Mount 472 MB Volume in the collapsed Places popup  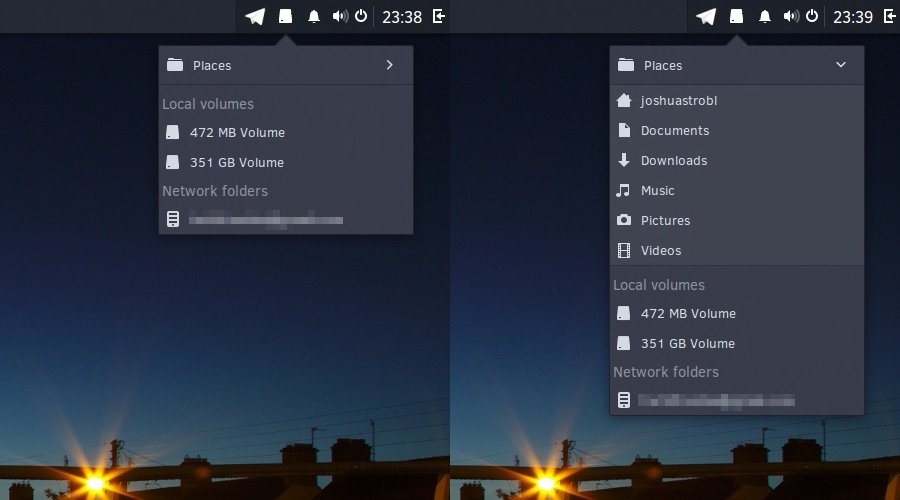click(237, 132)
